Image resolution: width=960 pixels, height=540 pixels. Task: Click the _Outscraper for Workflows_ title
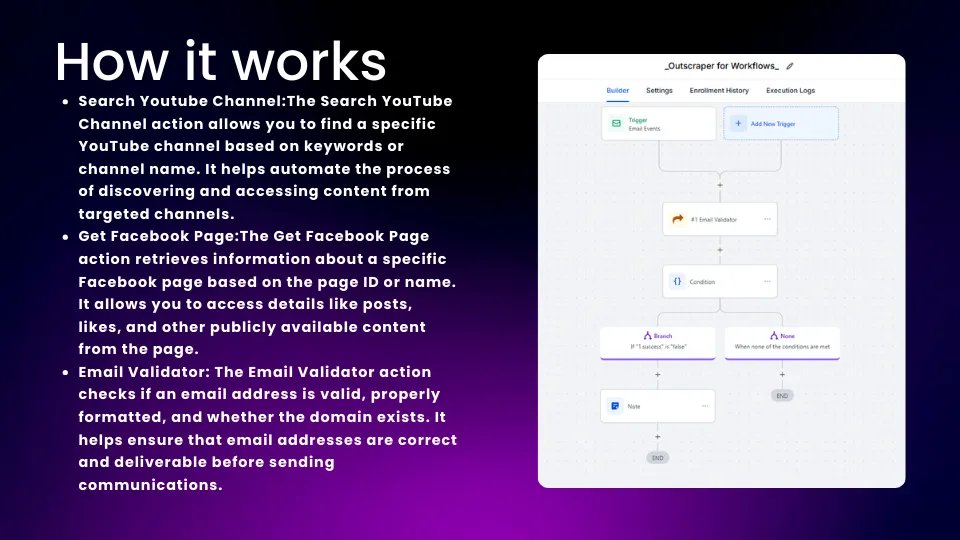tap(722, 66)
